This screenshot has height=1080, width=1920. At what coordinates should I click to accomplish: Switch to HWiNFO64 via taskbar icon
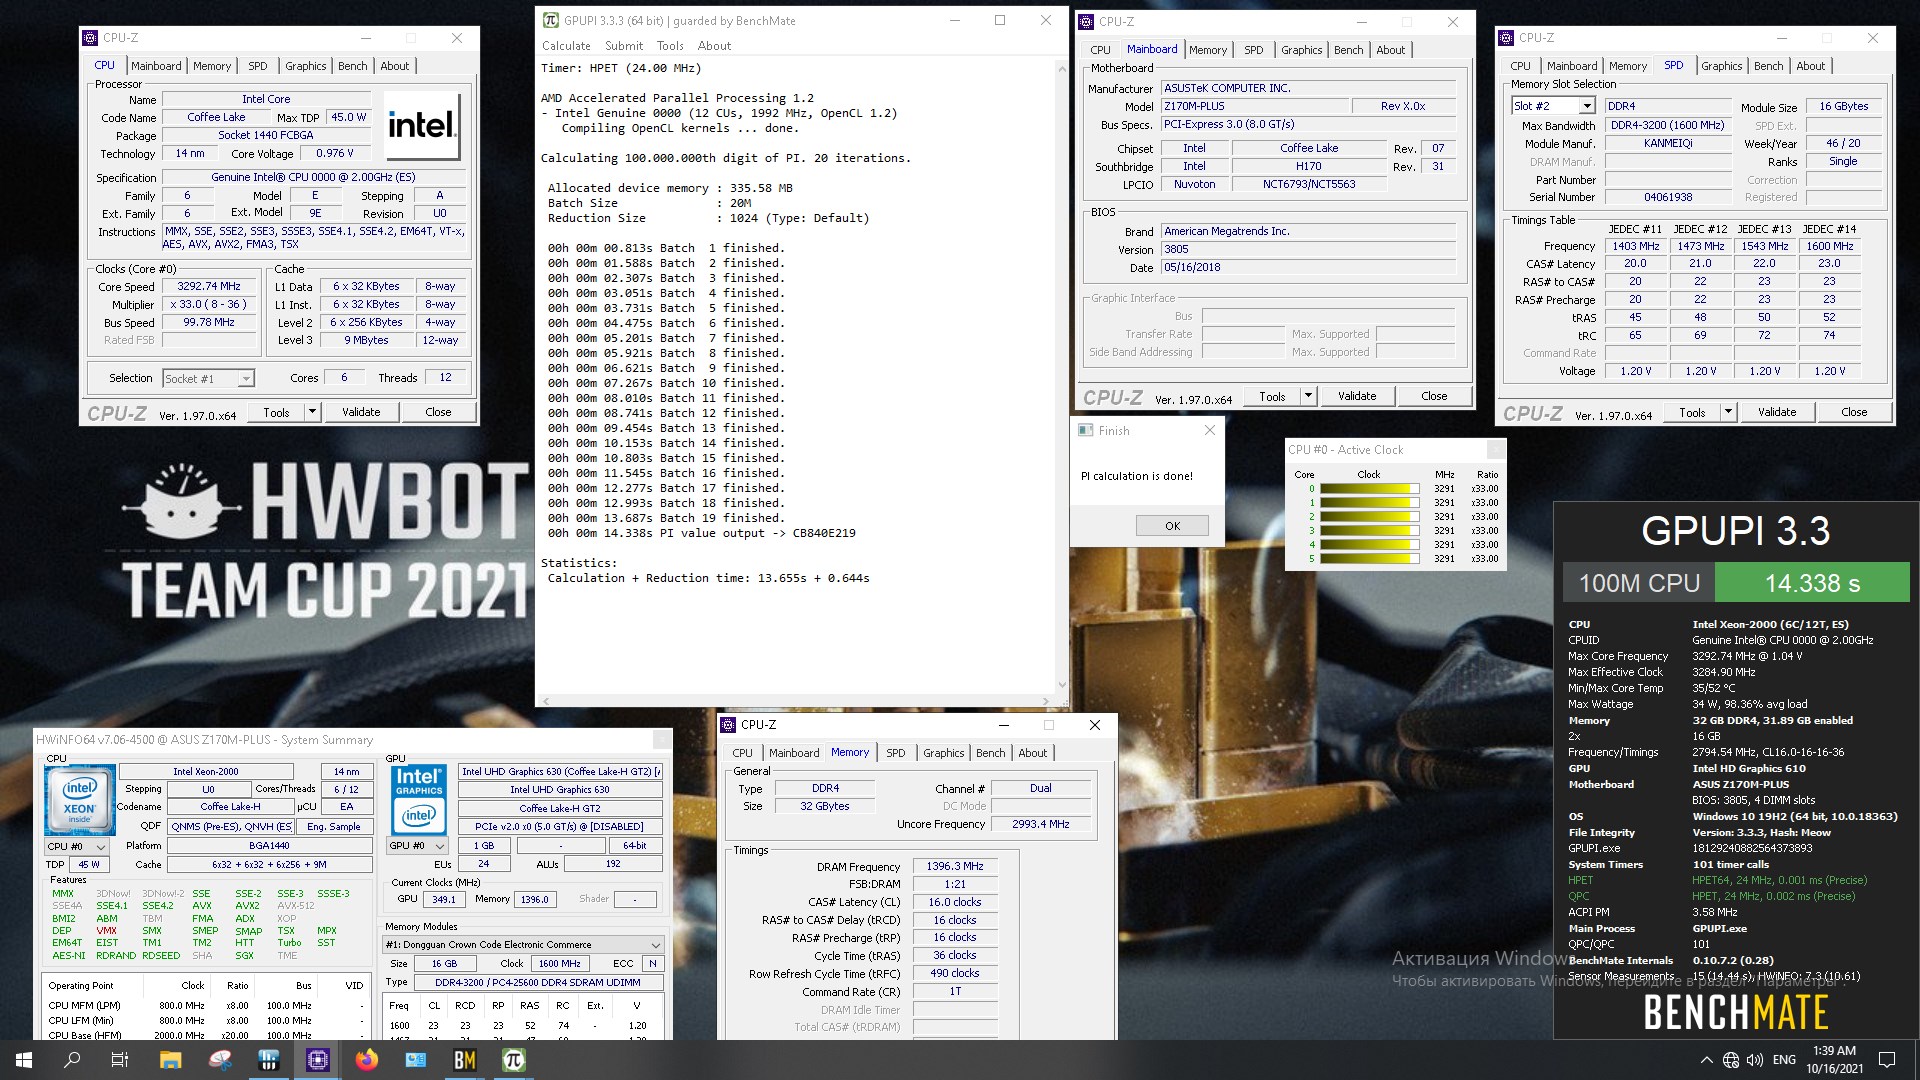click(x=268, y=1060)
